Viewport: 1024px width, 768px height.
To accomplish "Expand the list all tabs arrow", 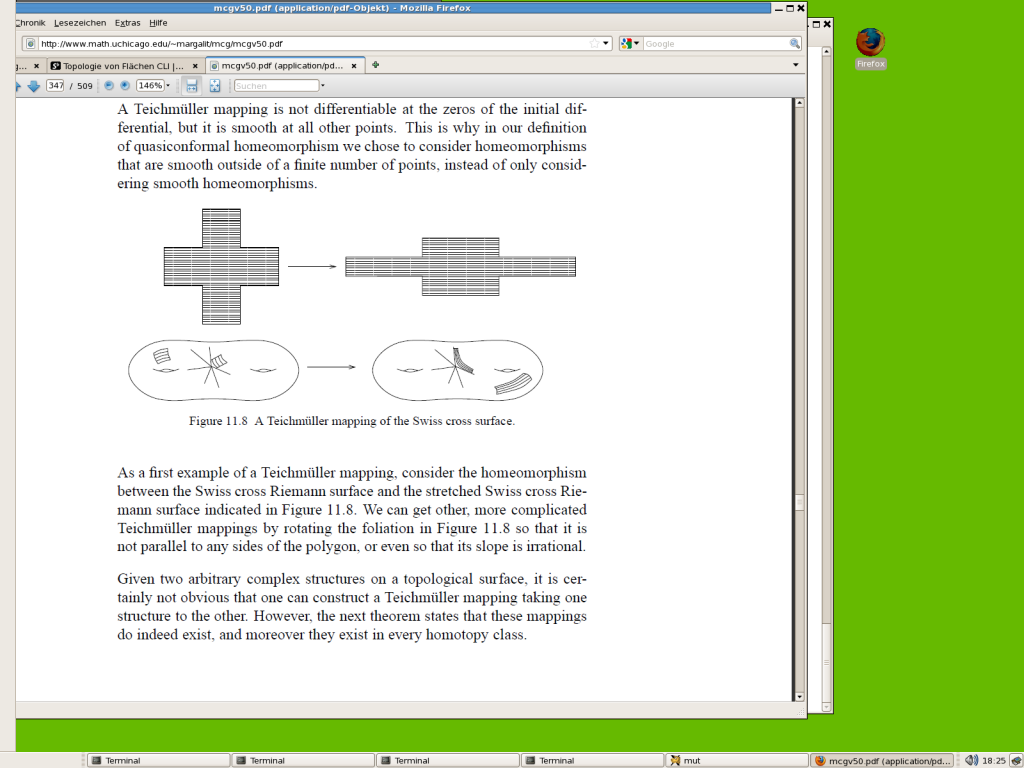I will (x=796, y=65).
